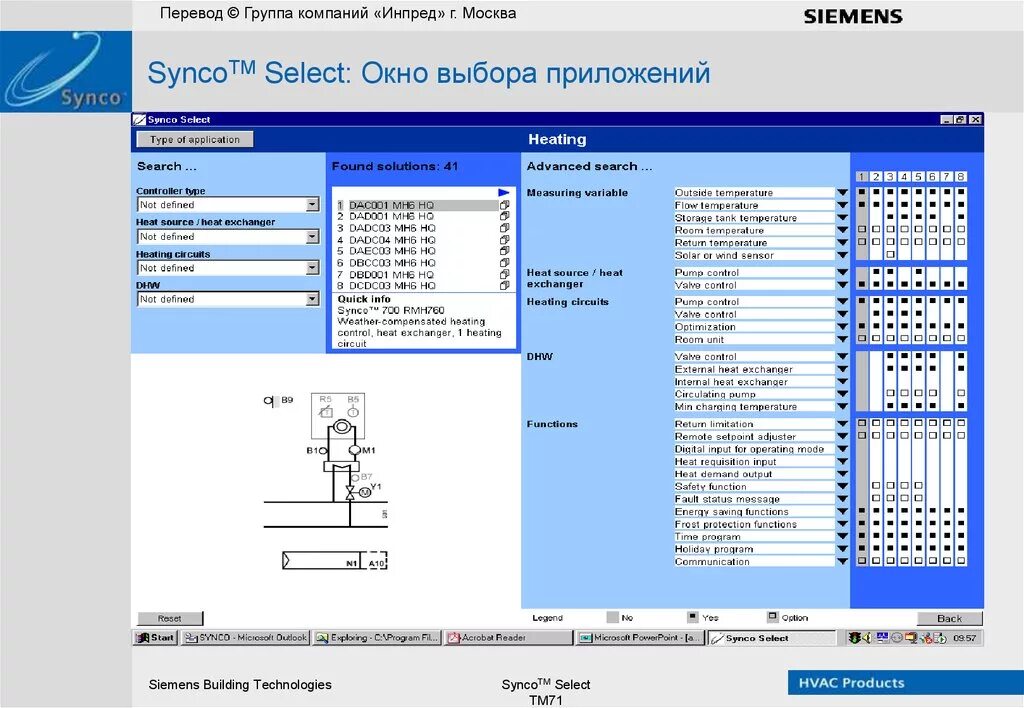Expand Storage tank temperature filter arrow
Screen dimensions: 1024x708
(x=842, y=217)
